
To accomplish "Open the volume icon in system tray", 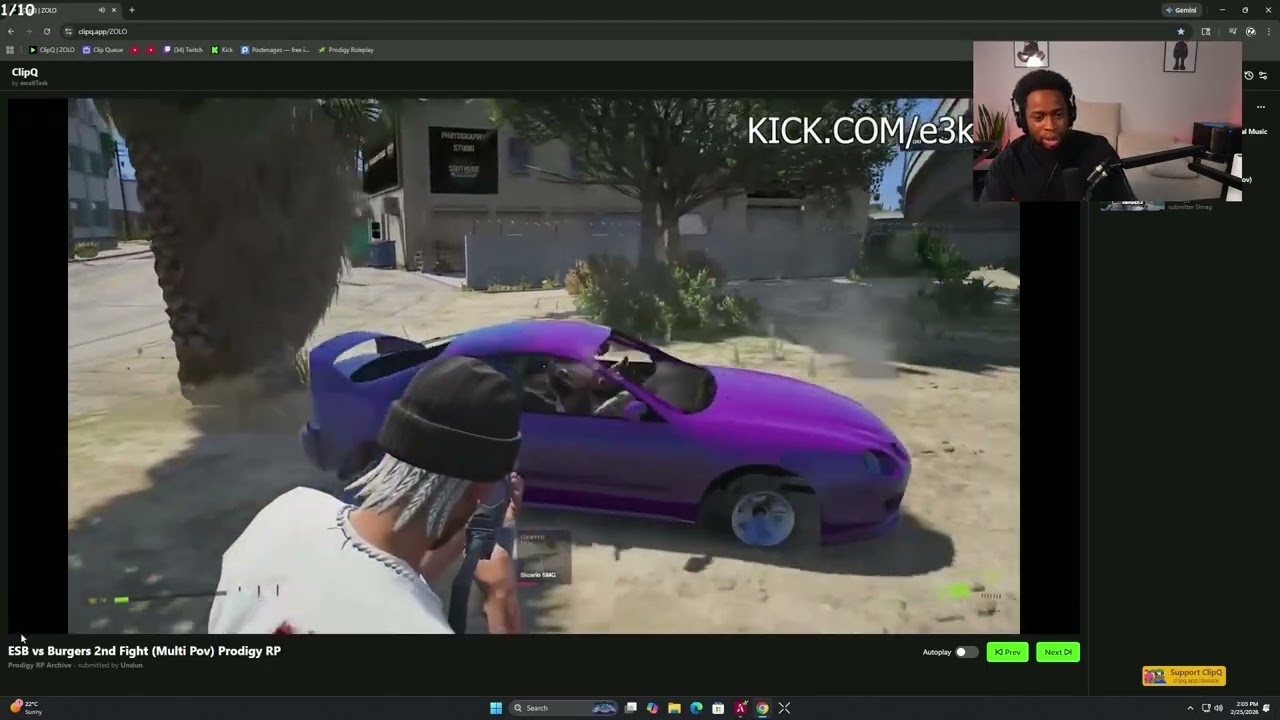I will click(1218, 708).
